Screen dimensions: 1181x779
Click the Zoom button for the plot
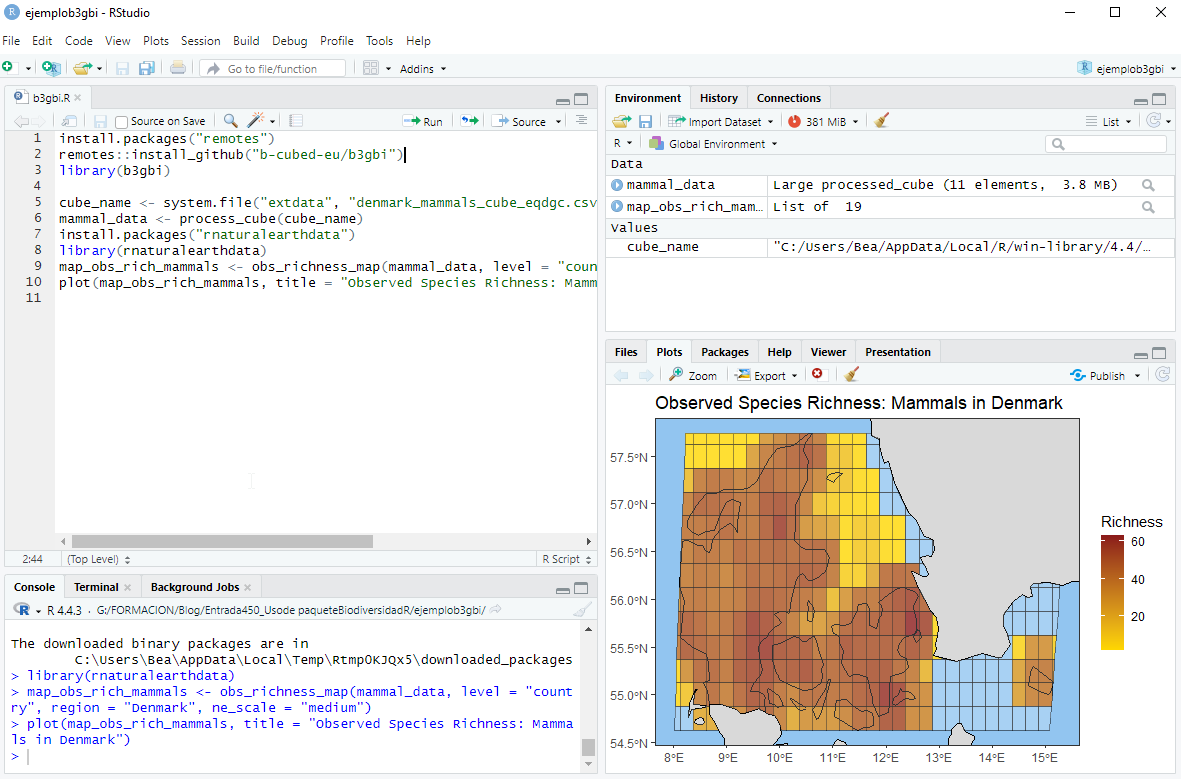coord(694,376)
